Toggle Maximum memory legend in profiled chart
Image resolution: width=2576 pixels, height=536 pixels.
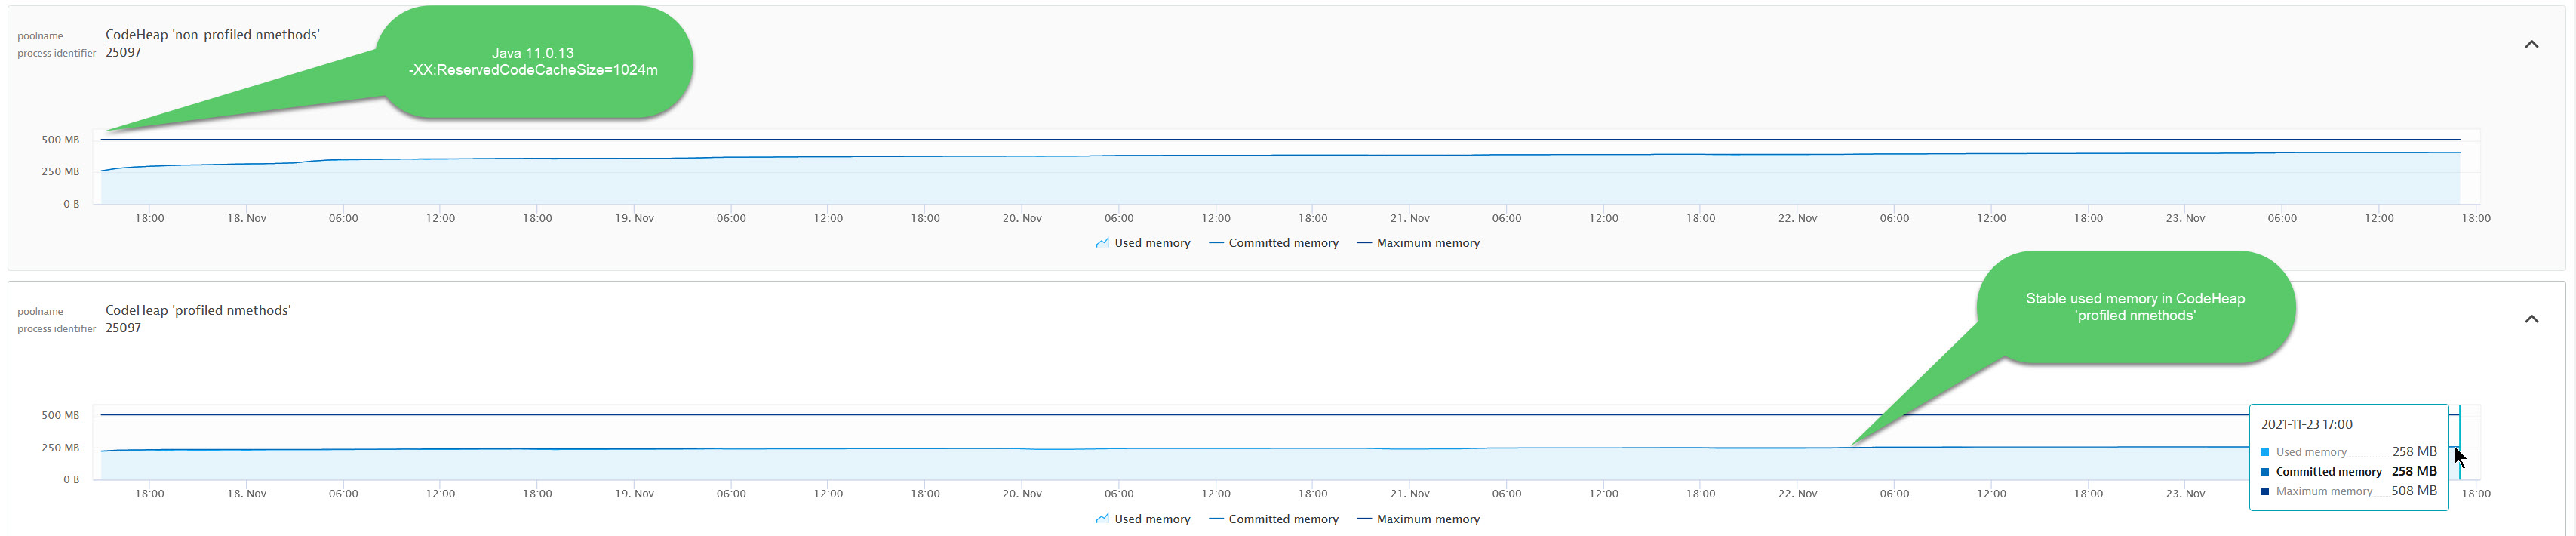[1418, 519]
